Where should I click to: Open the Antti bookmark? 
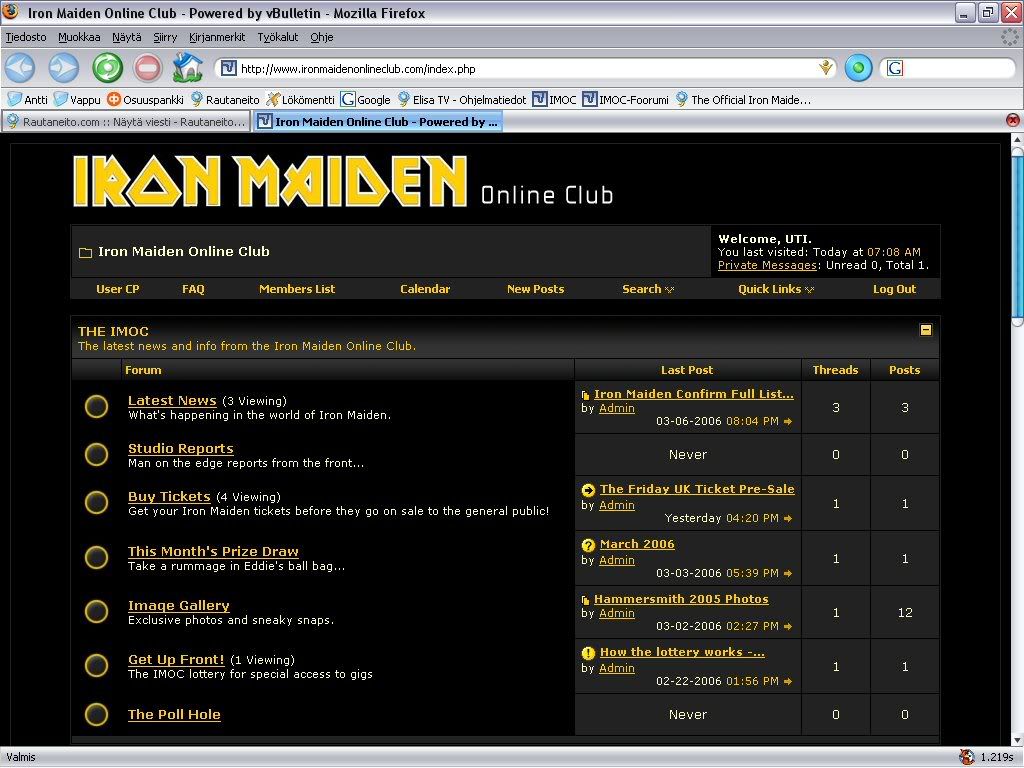pos(27,100)
